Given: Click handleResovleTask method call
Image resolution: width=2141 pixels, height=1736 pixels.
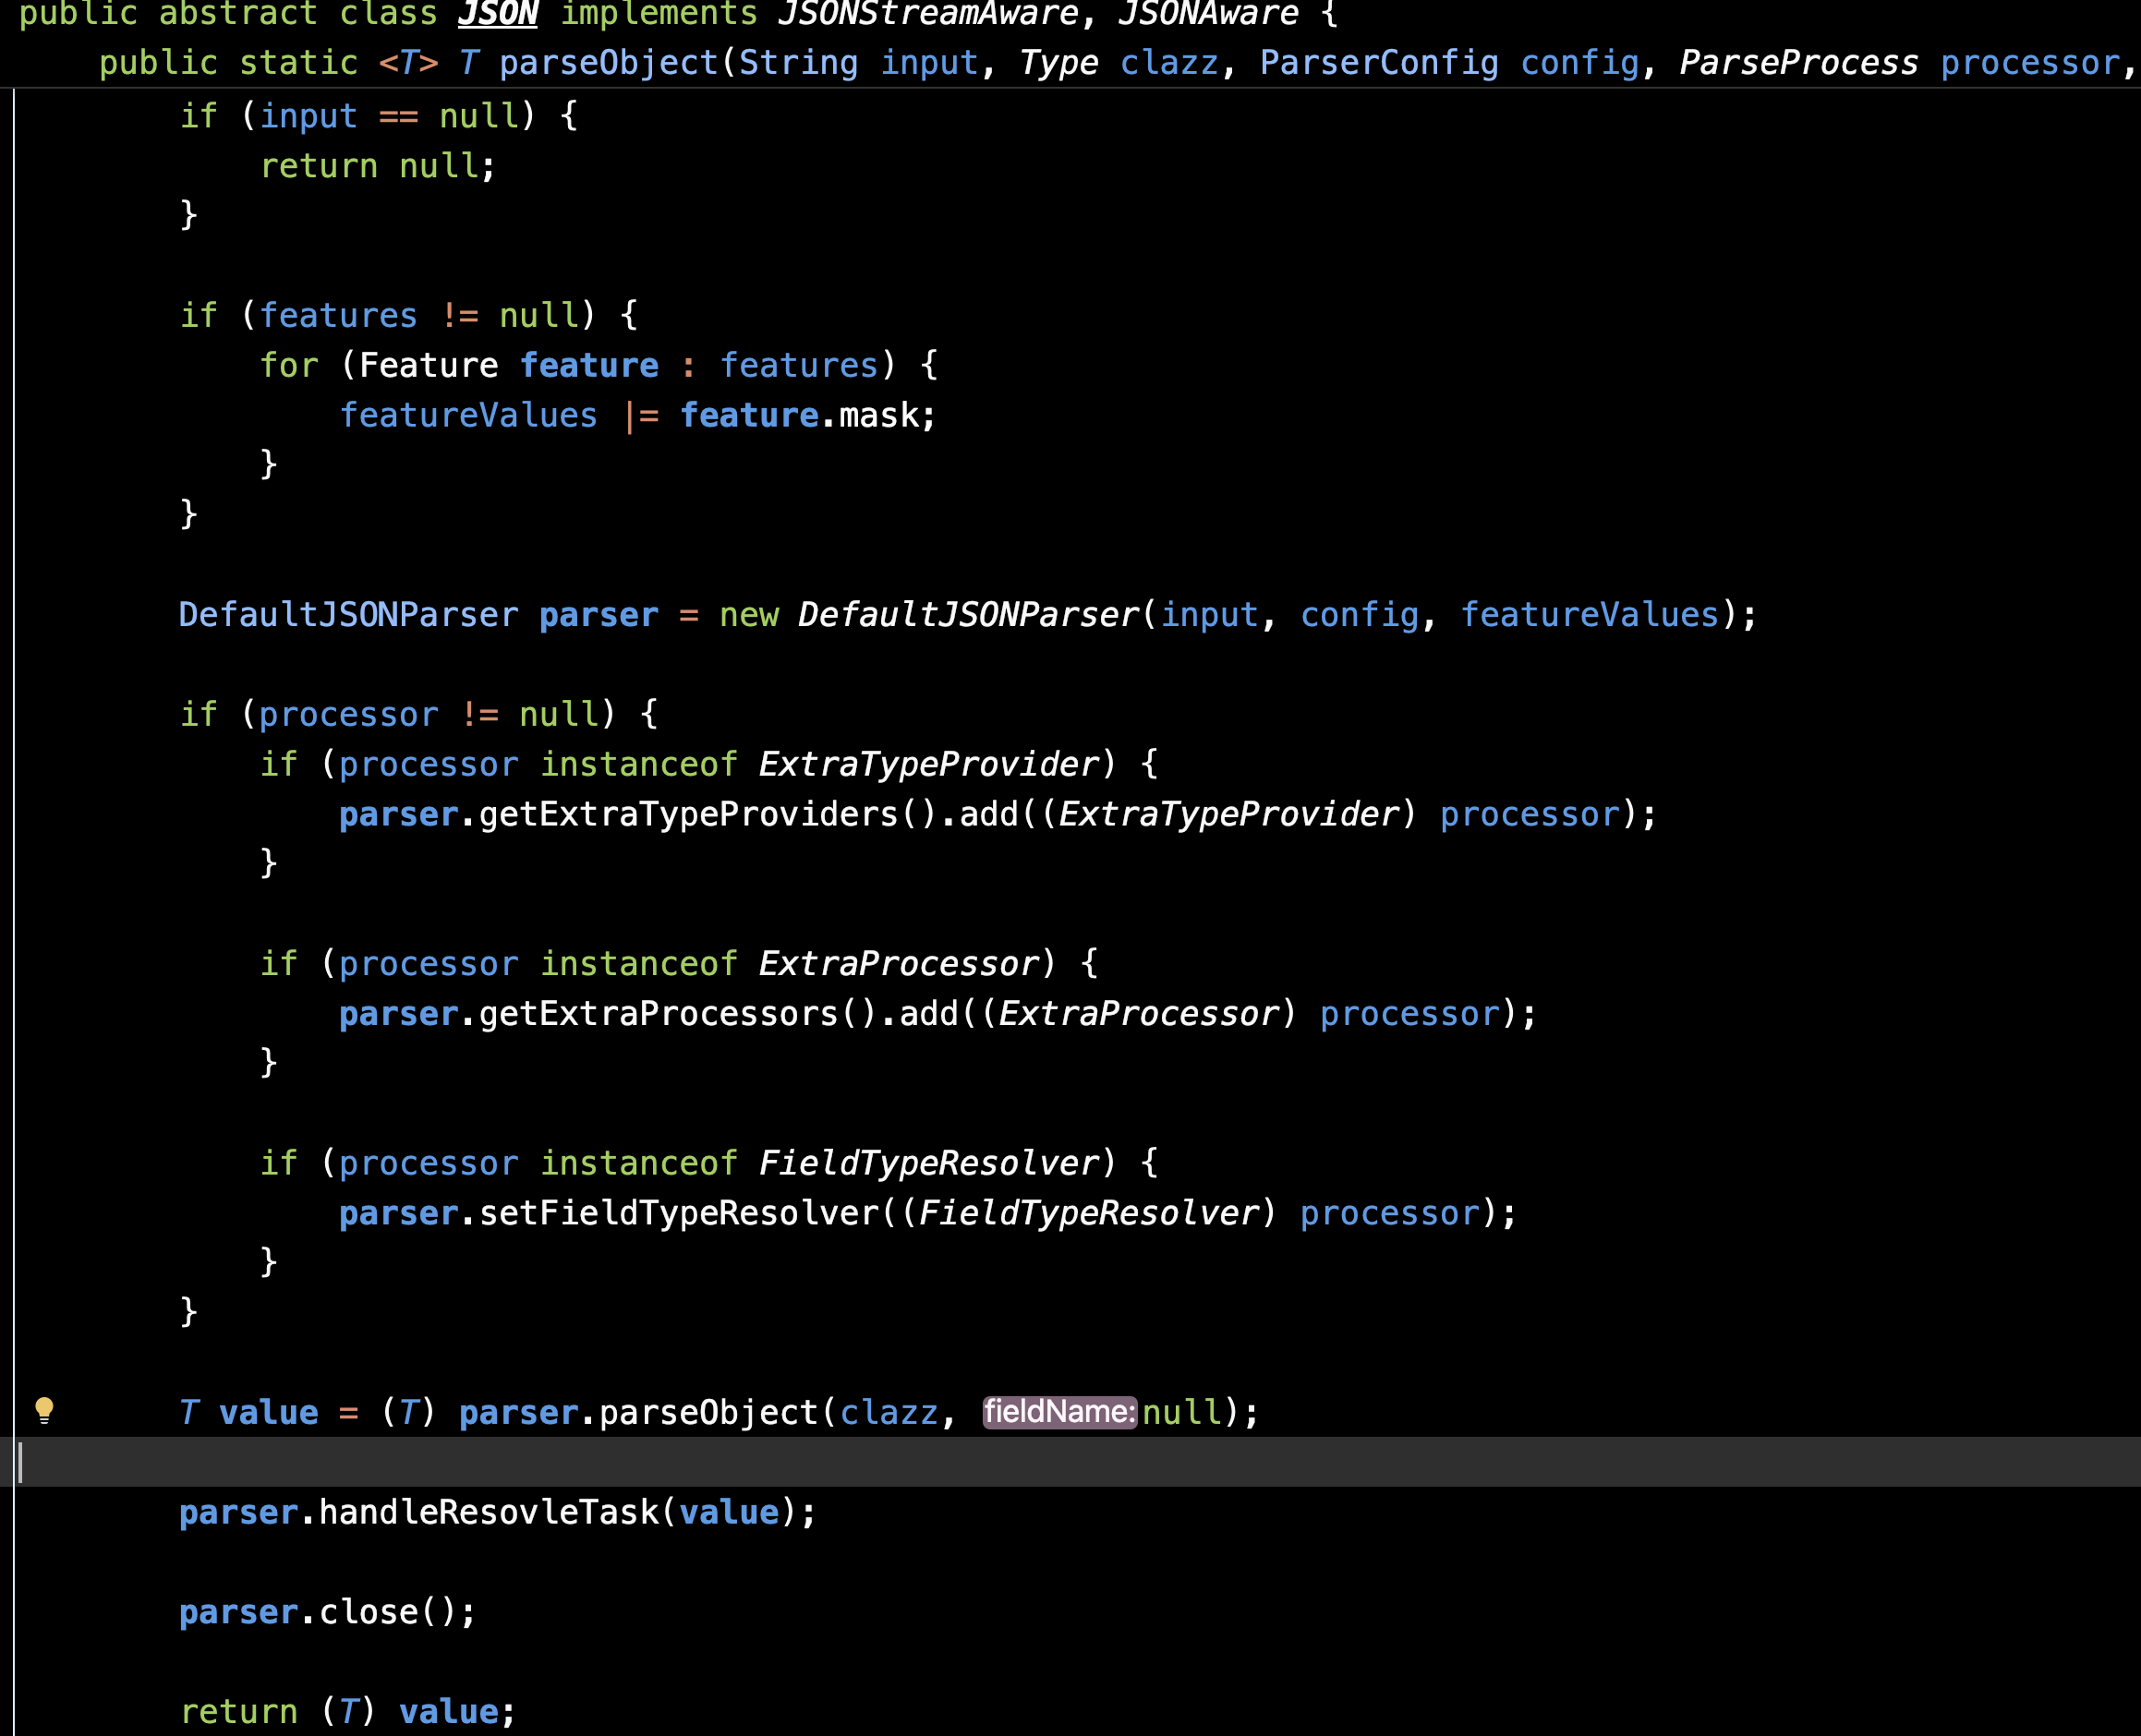Looking at the screenshot, I should coord(489,1513).
